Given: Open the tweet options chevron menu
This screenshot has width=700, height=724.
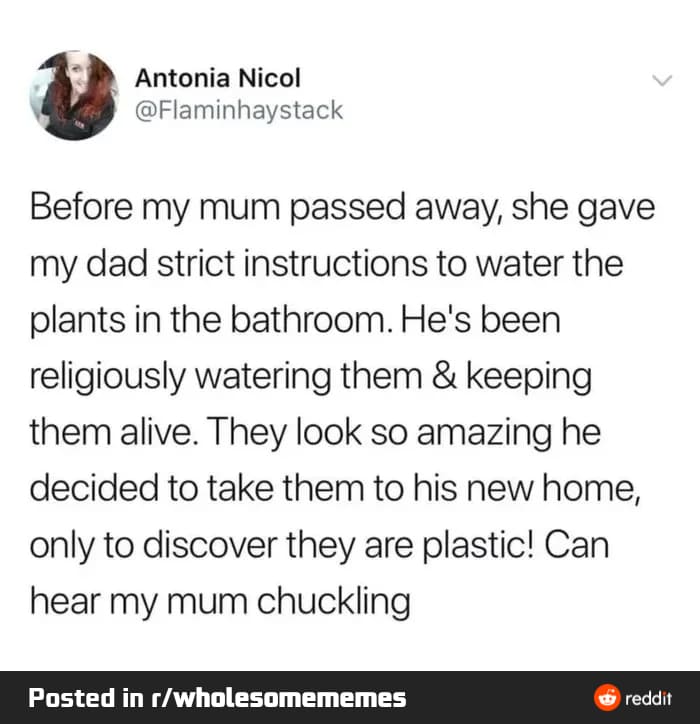Looking at the screenshot, I should pyautogui.click(x=660, y=81).
